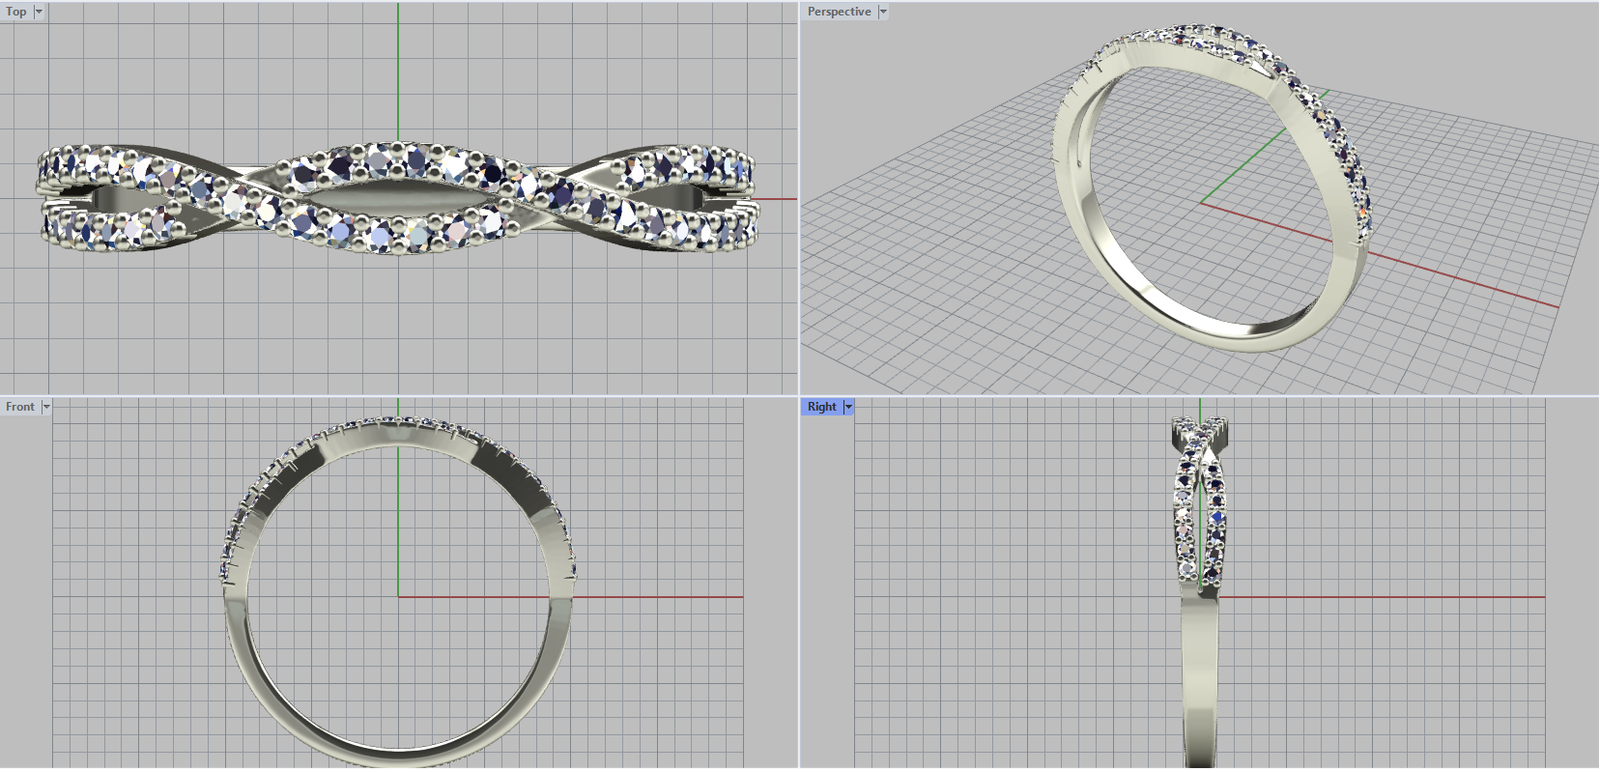Click the Perspective viewport title label
Viewport: 1600px width, 772px height.
[x=839, y=12]
